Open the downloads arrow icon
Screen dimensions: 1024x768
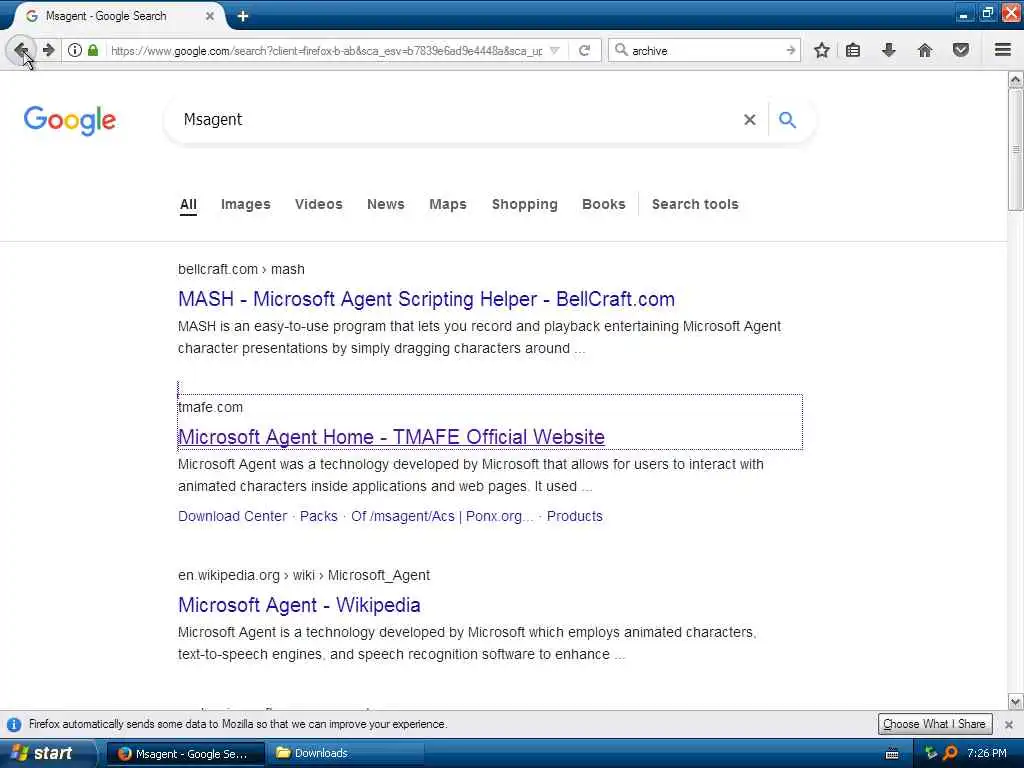click(889, 50)
